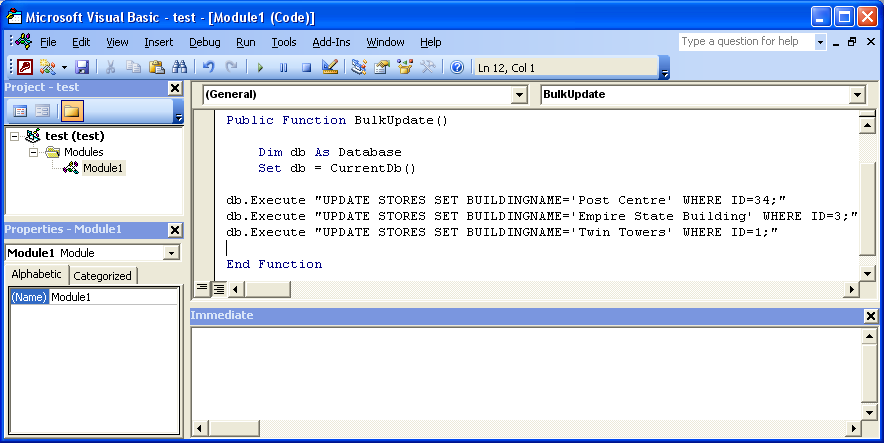Image resolution: width=884 pixels, height=443 pixels.
Task: Open the Add-Ins menu
Action: [332, 42]
